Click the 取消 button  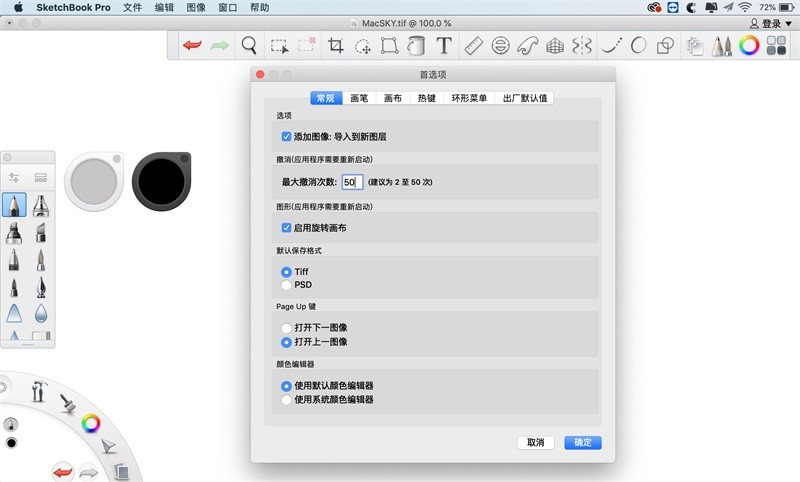tap(535, 442)
